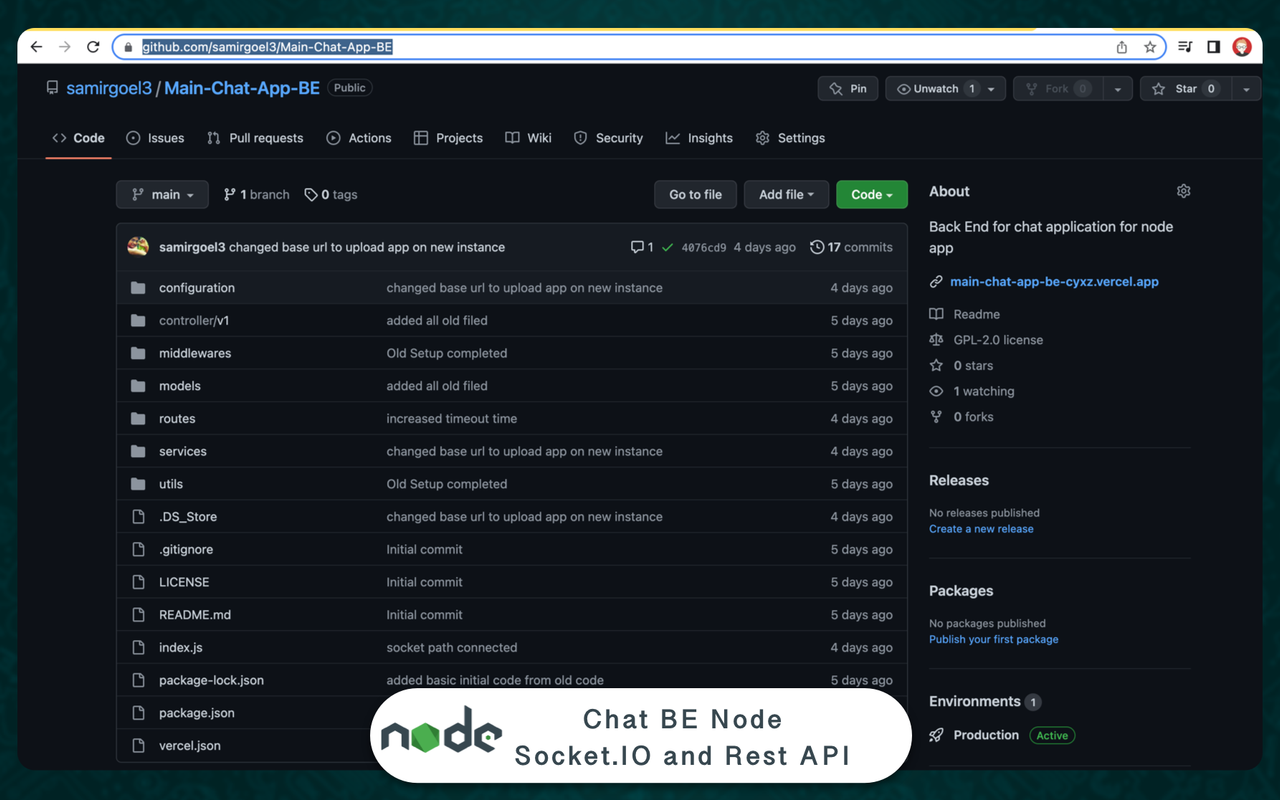Image resolution: width=1280 pixels, height=800 pixels.
Task: Click the index.js file icon
Action: (x=138, y=648)
